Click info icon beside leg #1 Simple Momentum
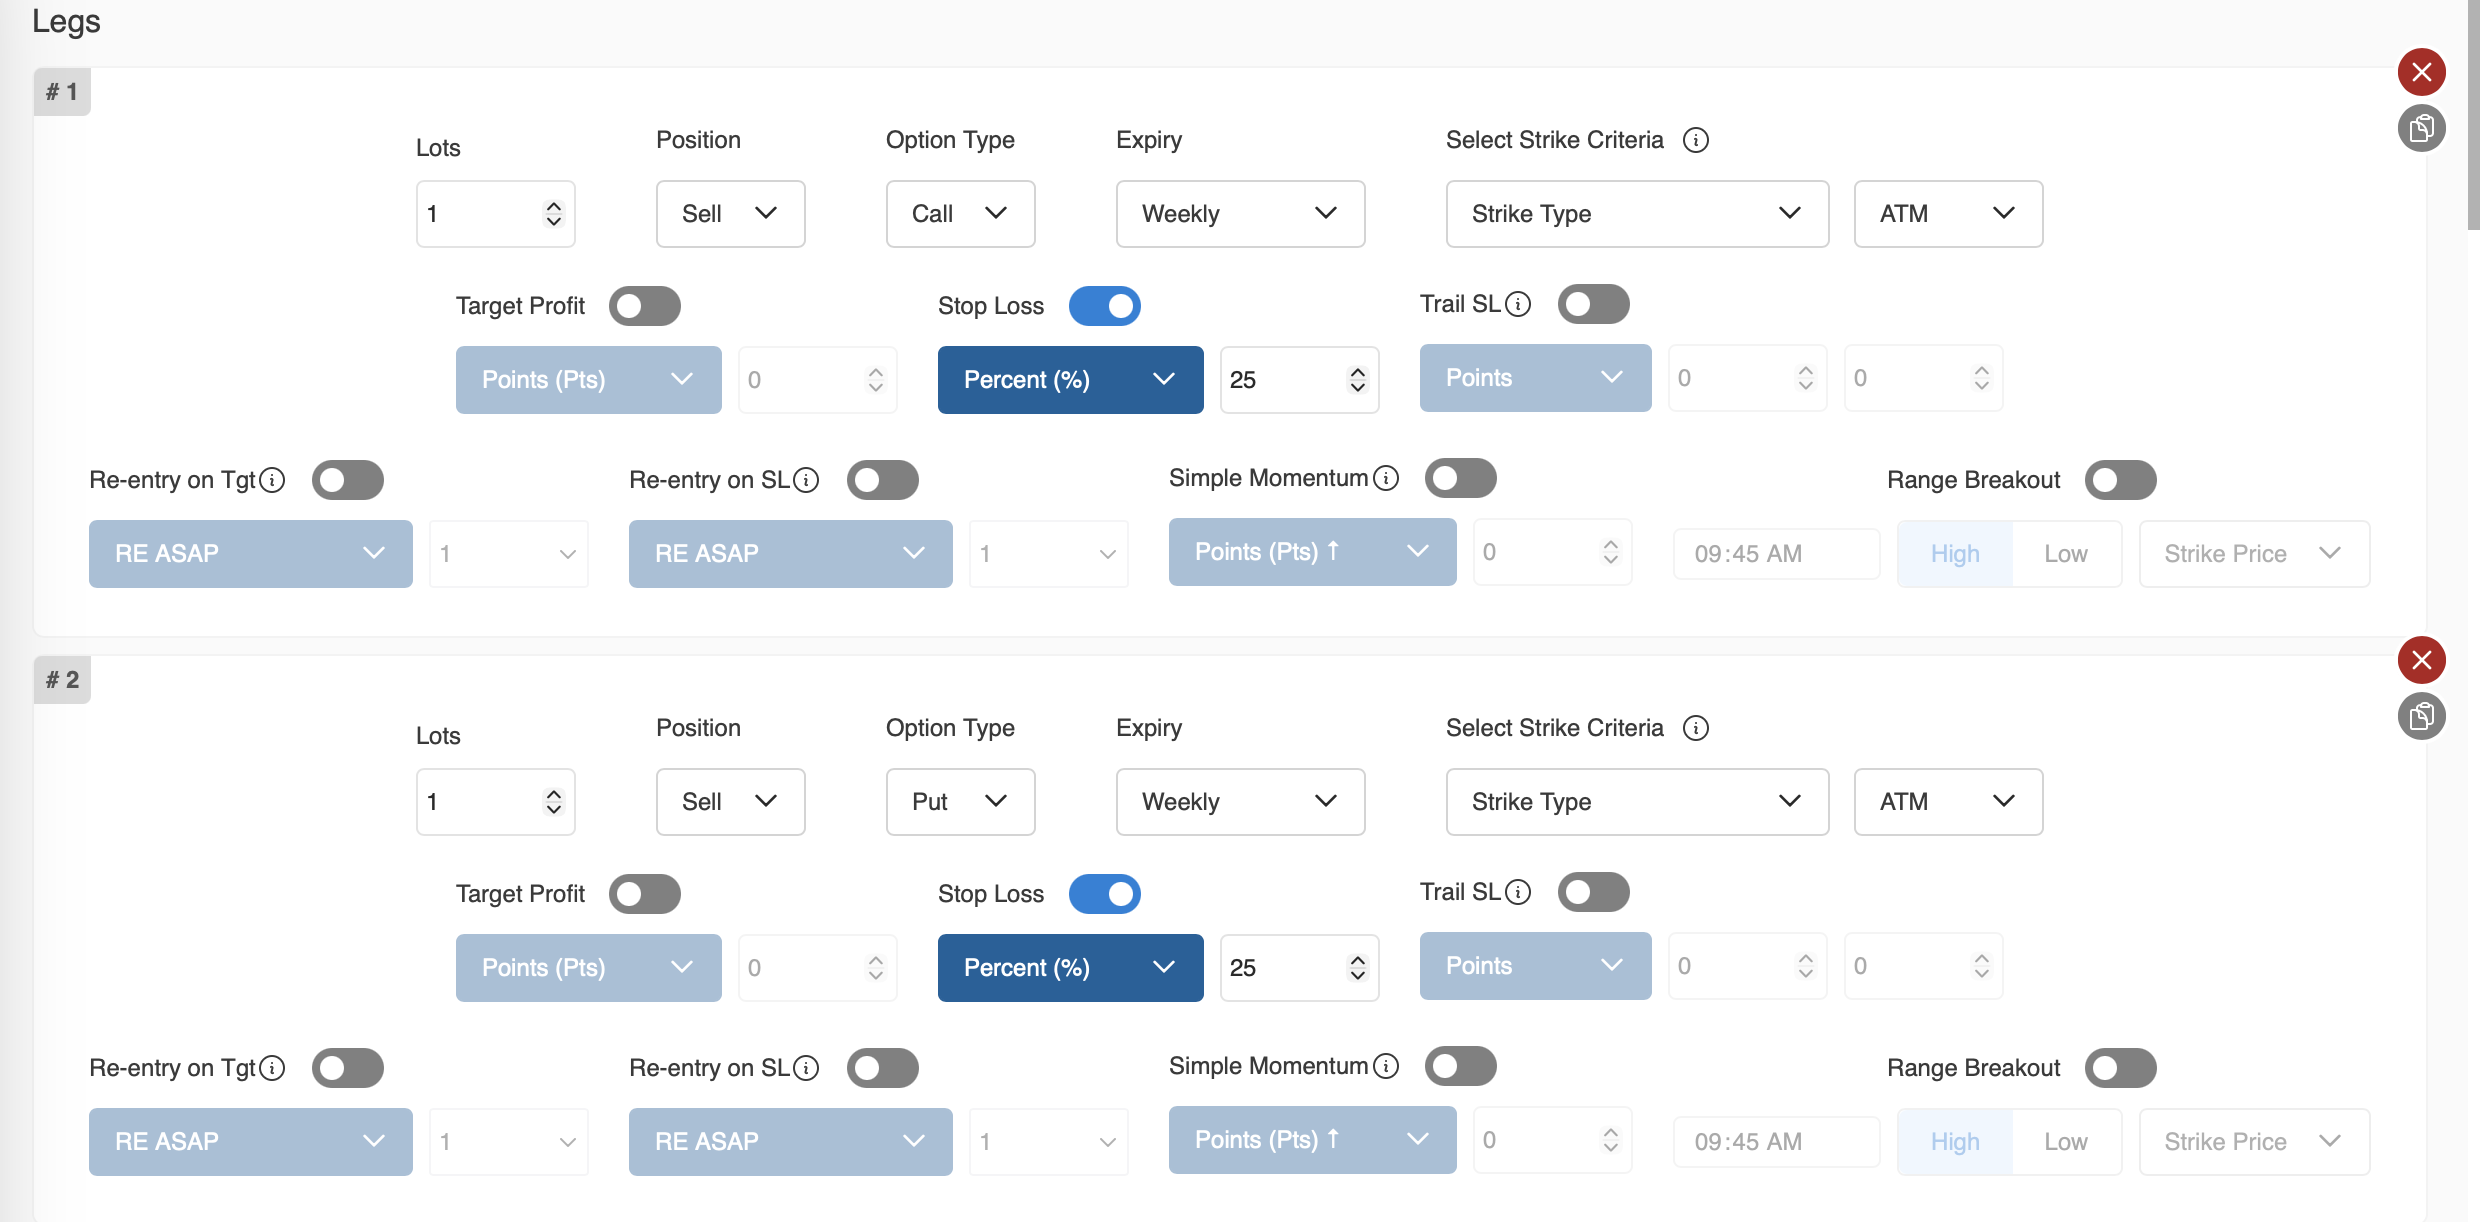 [x=1385, y=478]
